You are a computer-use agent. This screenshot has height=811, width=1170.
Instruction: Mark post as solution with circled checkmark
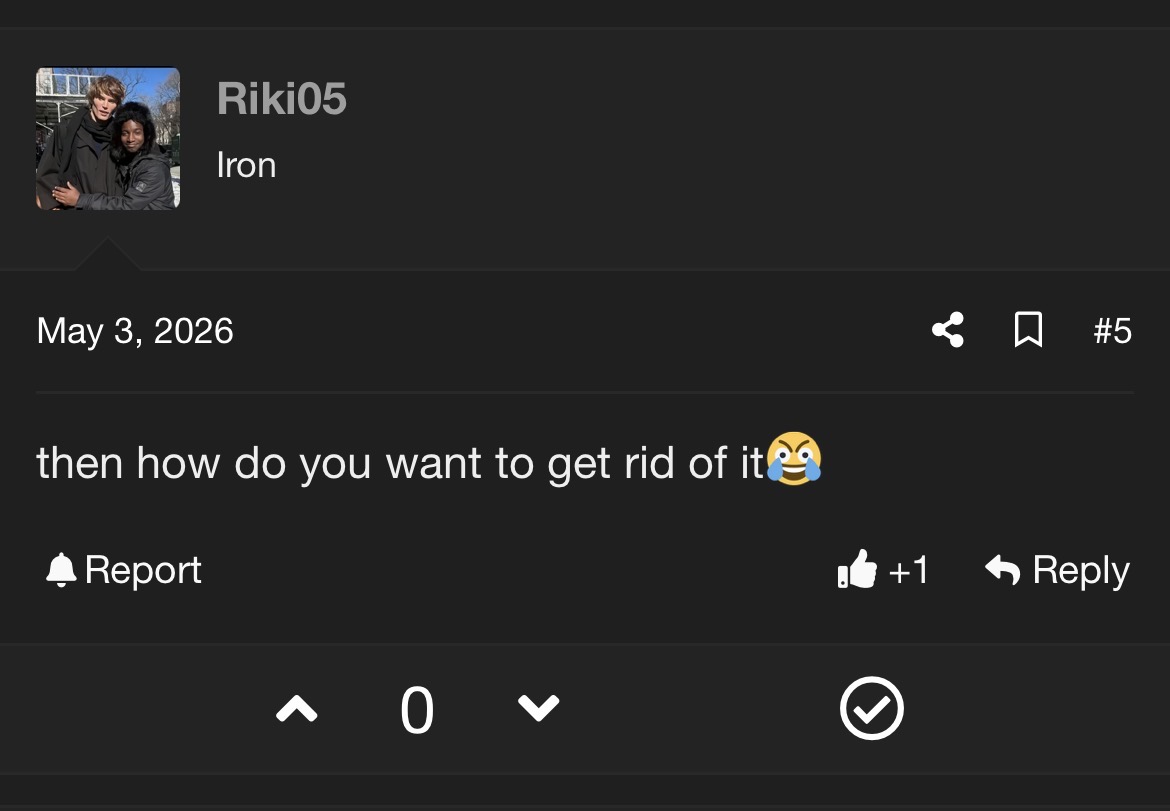point(872,708)
